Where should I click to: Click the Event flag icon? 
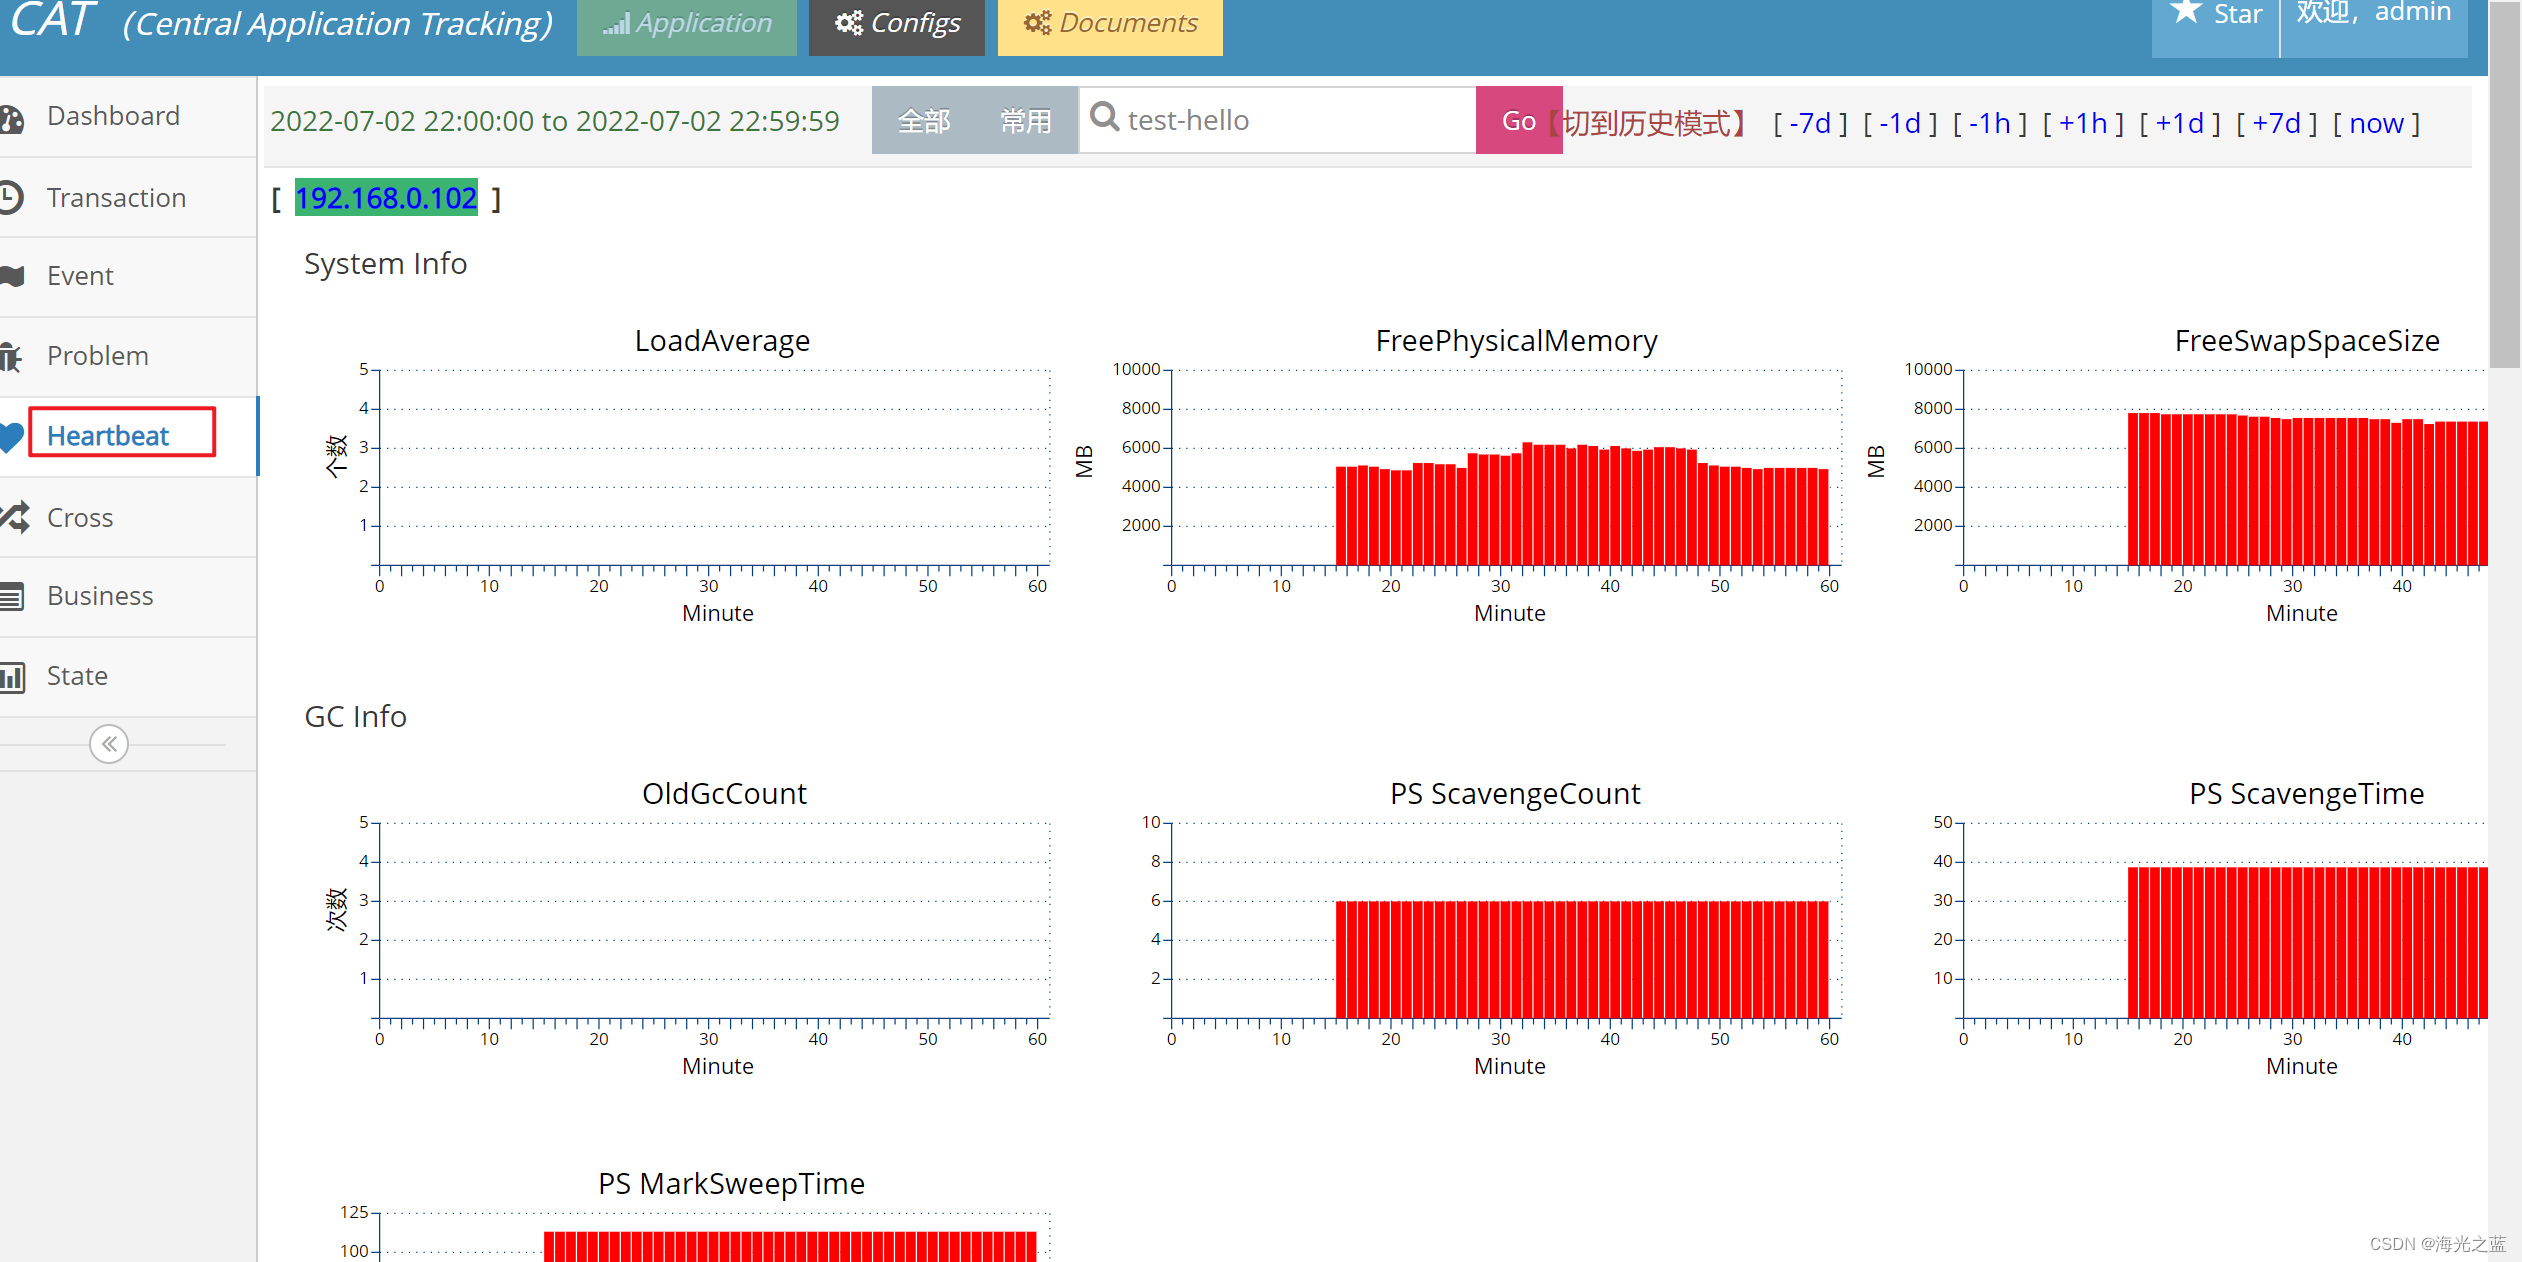(12, 276)
